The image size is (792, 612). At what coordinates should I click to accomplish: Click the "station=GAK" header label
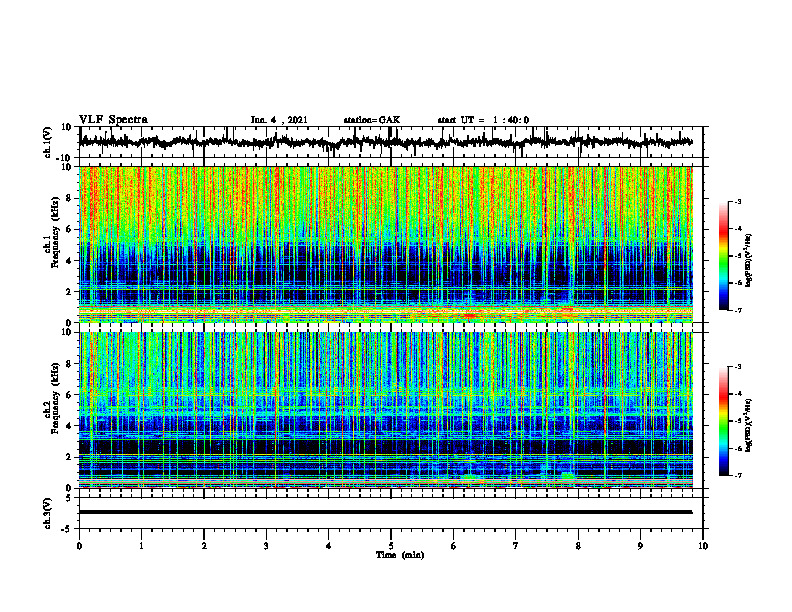point(372,120)
